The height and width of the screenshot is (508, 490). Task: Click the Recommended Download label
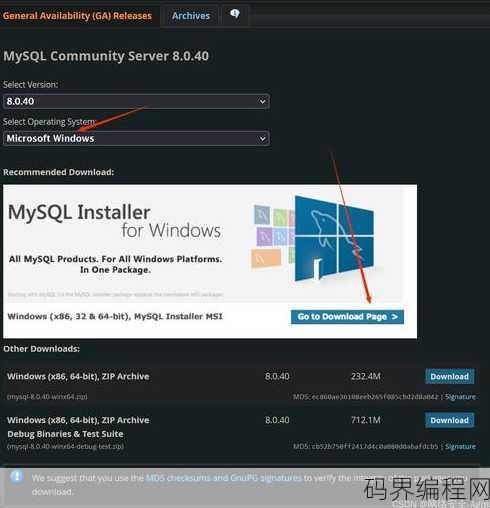click(59, 172)
